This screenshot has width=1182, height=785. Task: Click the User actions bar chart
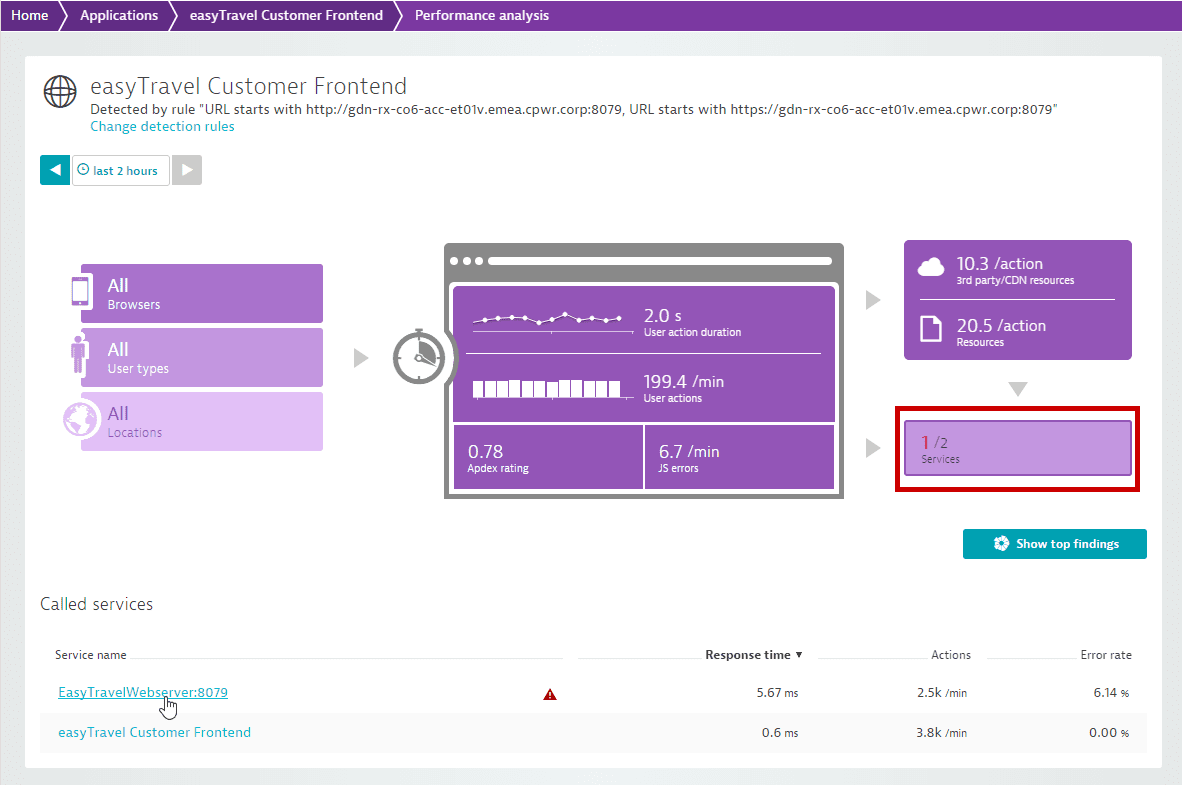coord(551,388)
